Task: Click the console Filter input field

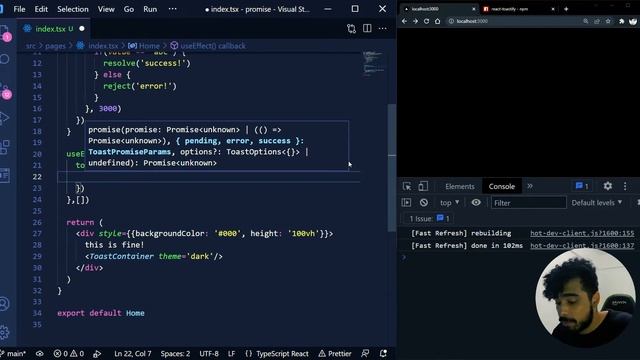Action: coord(529,202)
